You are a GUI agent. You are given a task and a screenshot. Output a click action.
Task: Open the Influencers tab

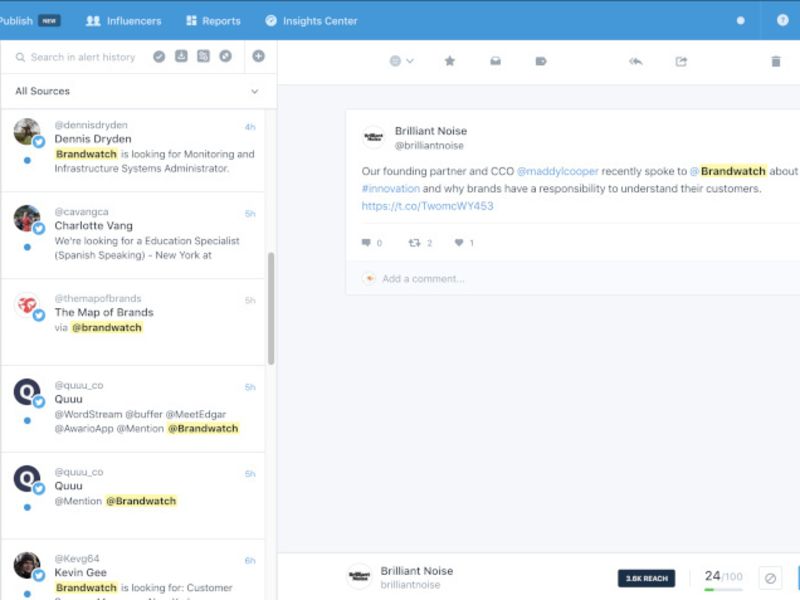coord(123,21)
